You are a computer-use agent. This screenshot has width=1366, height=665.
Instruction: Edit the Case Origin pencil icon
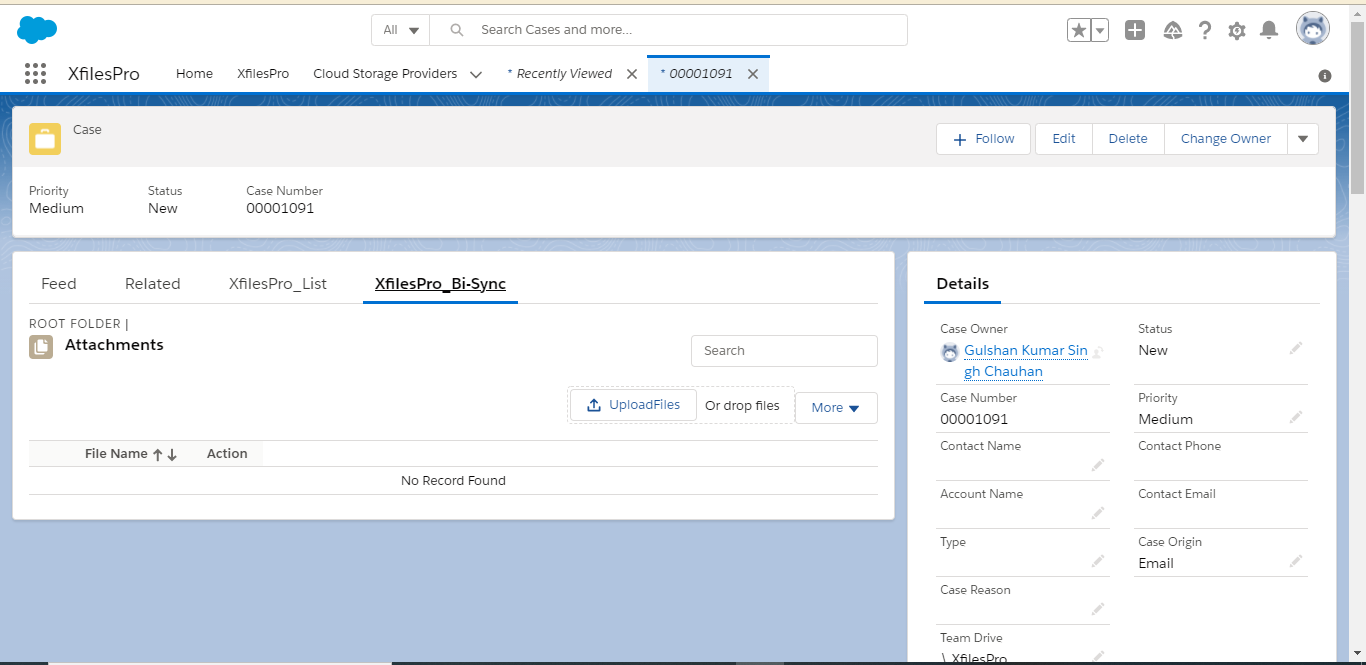click(x=1296, y=561)
